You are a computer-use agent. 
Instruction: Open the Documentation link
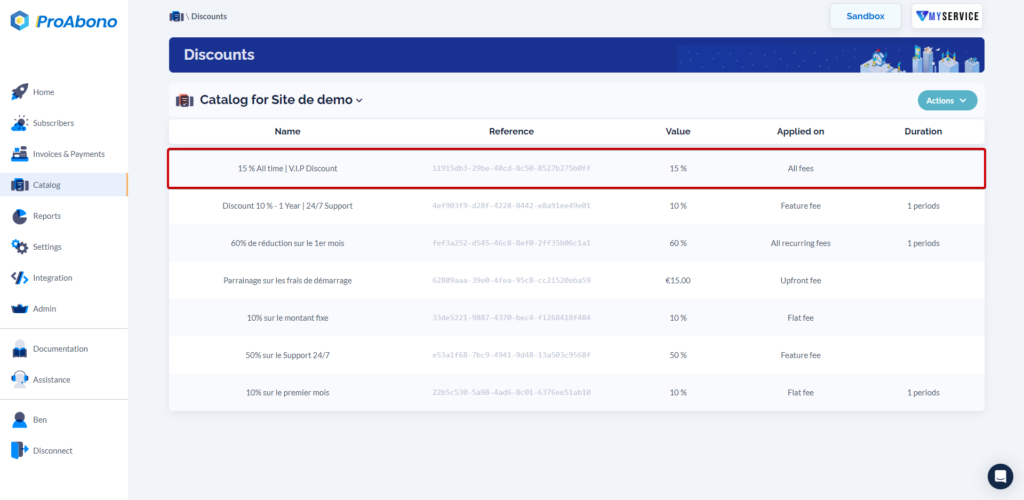[60, 349]
